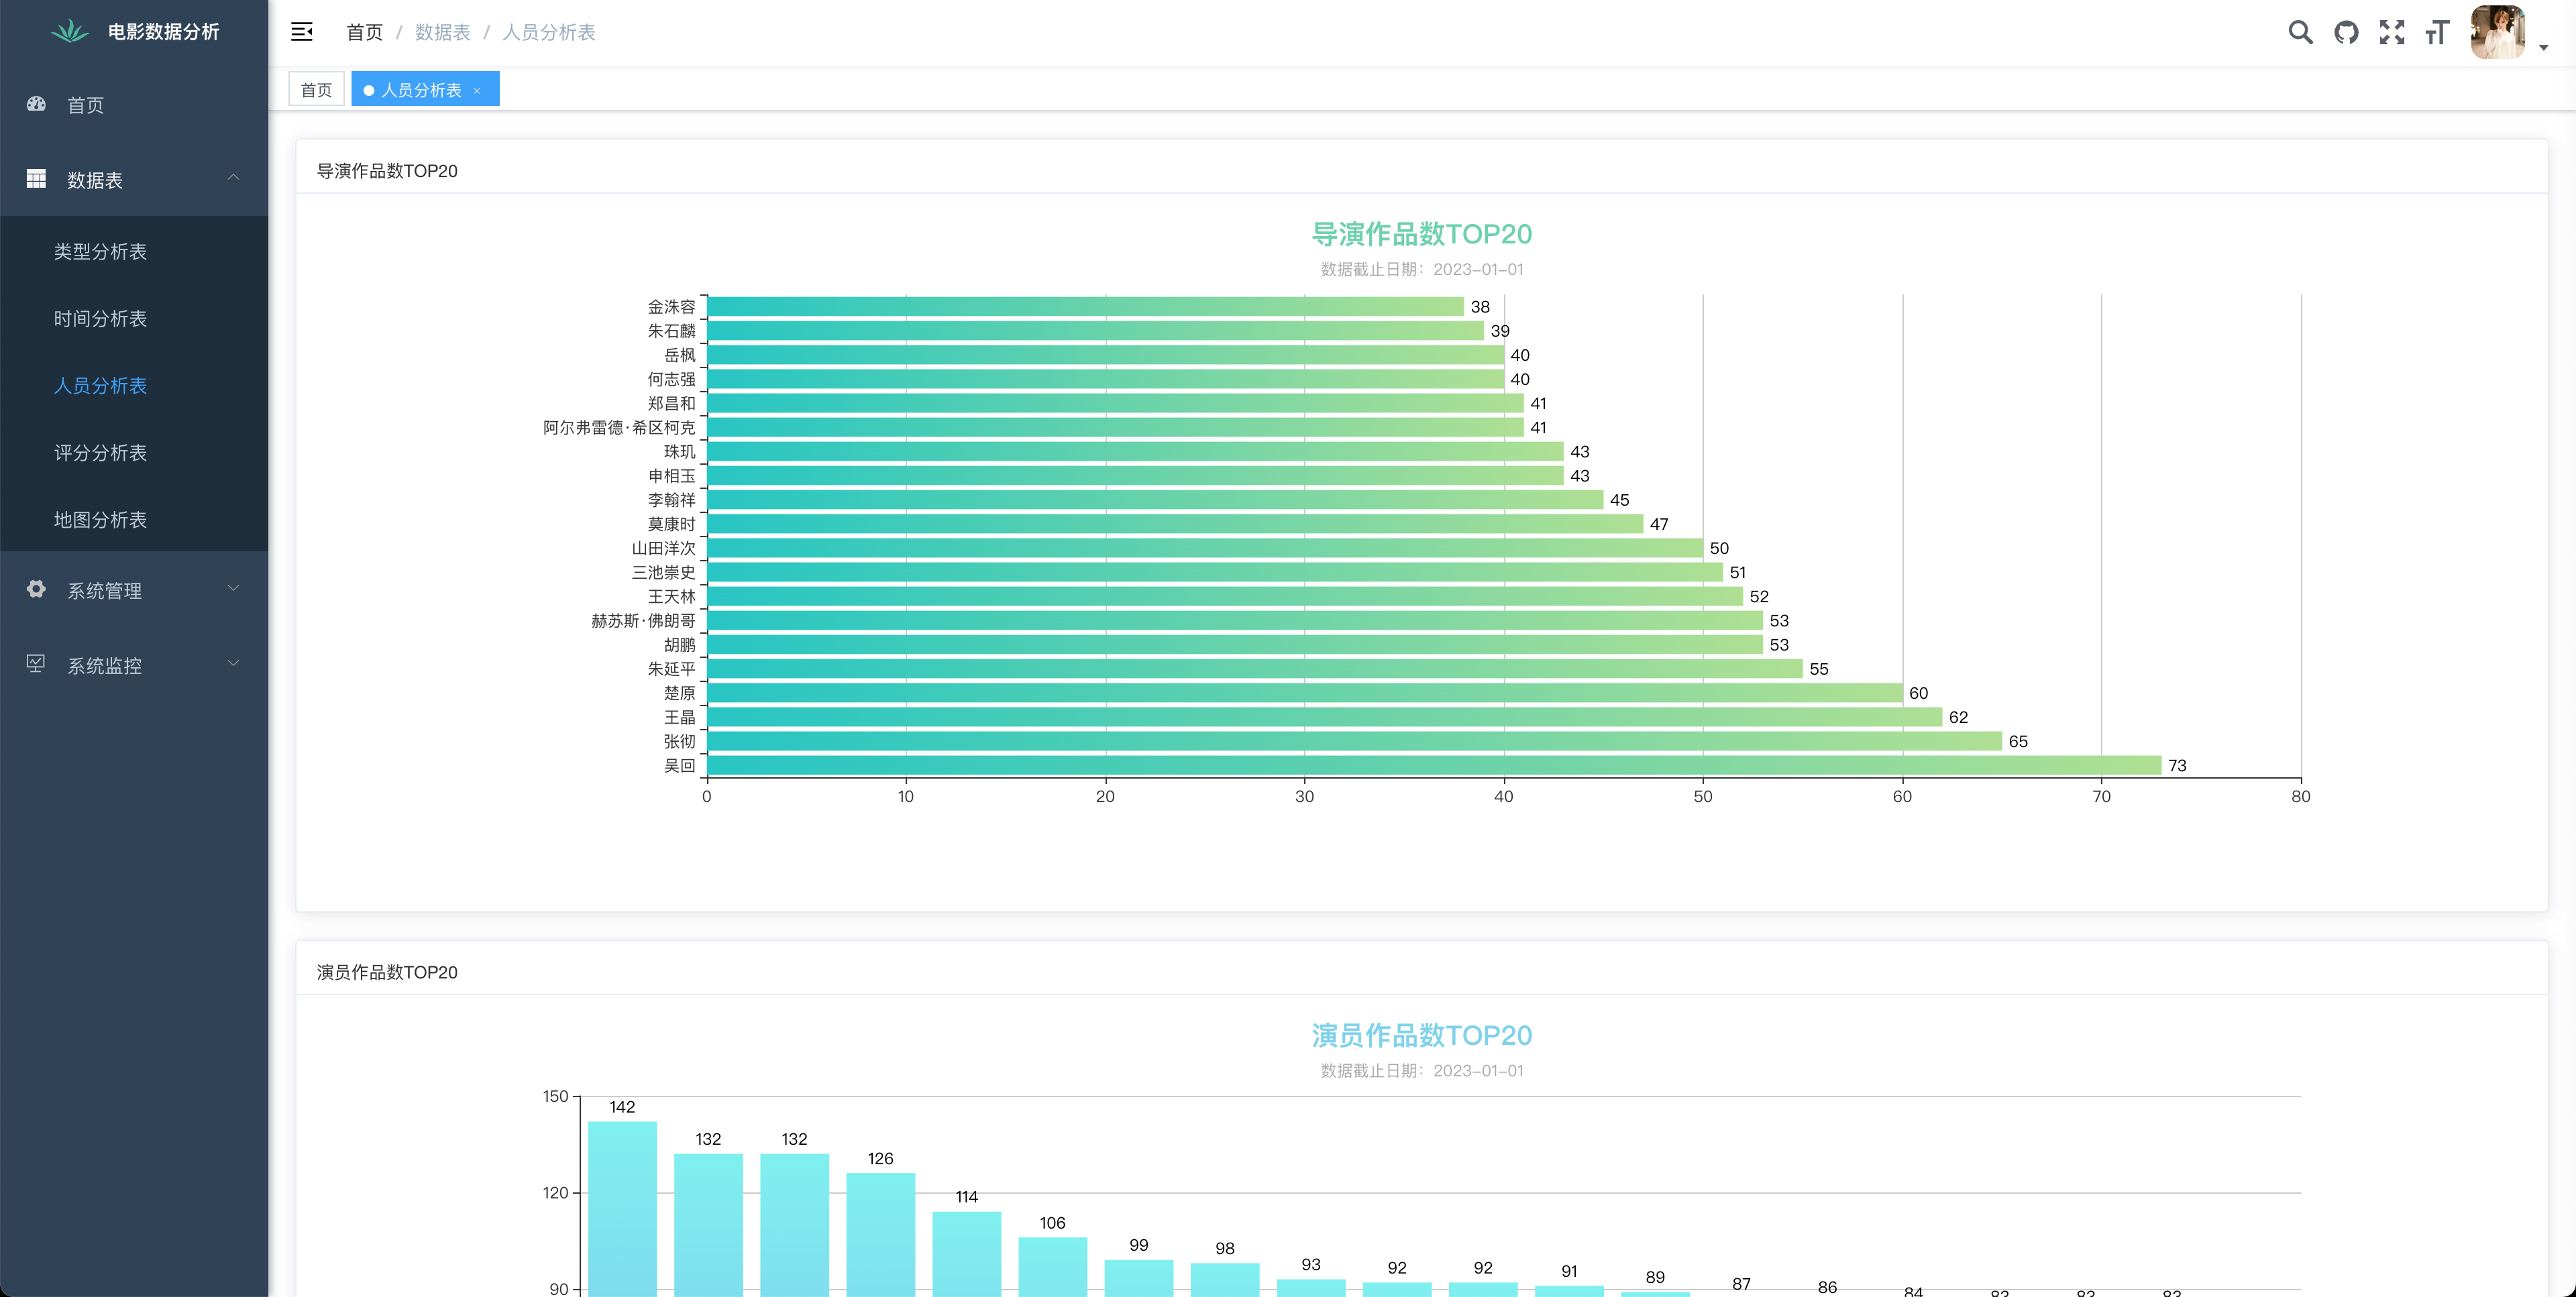Click the 阿尔弗雷德·希区柯克 axis label
The width and height of the screenshot is (2576, 1297).
(619, 427)
